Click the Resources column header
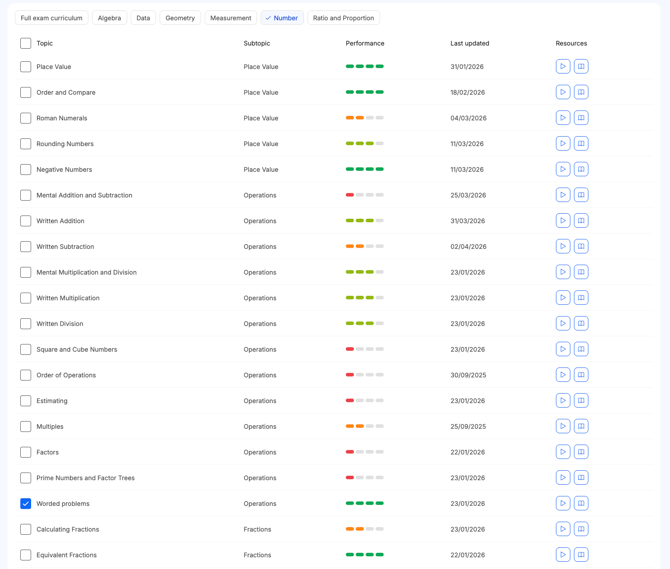Screen dimensions: 670x569 [571, 43]
